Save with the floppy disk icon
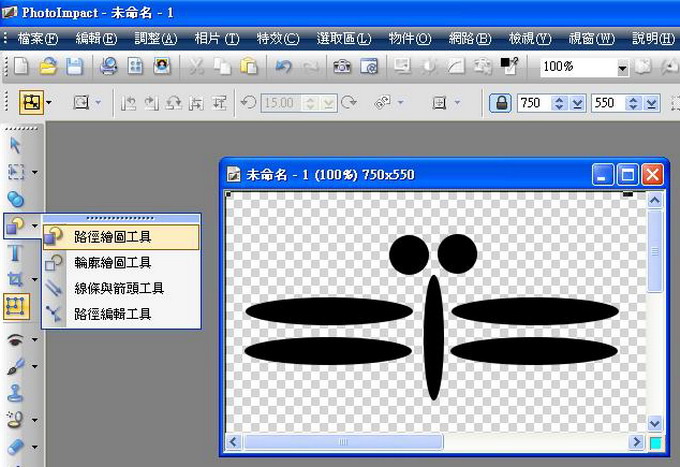The image size is (680, 467). click(74, 66)
